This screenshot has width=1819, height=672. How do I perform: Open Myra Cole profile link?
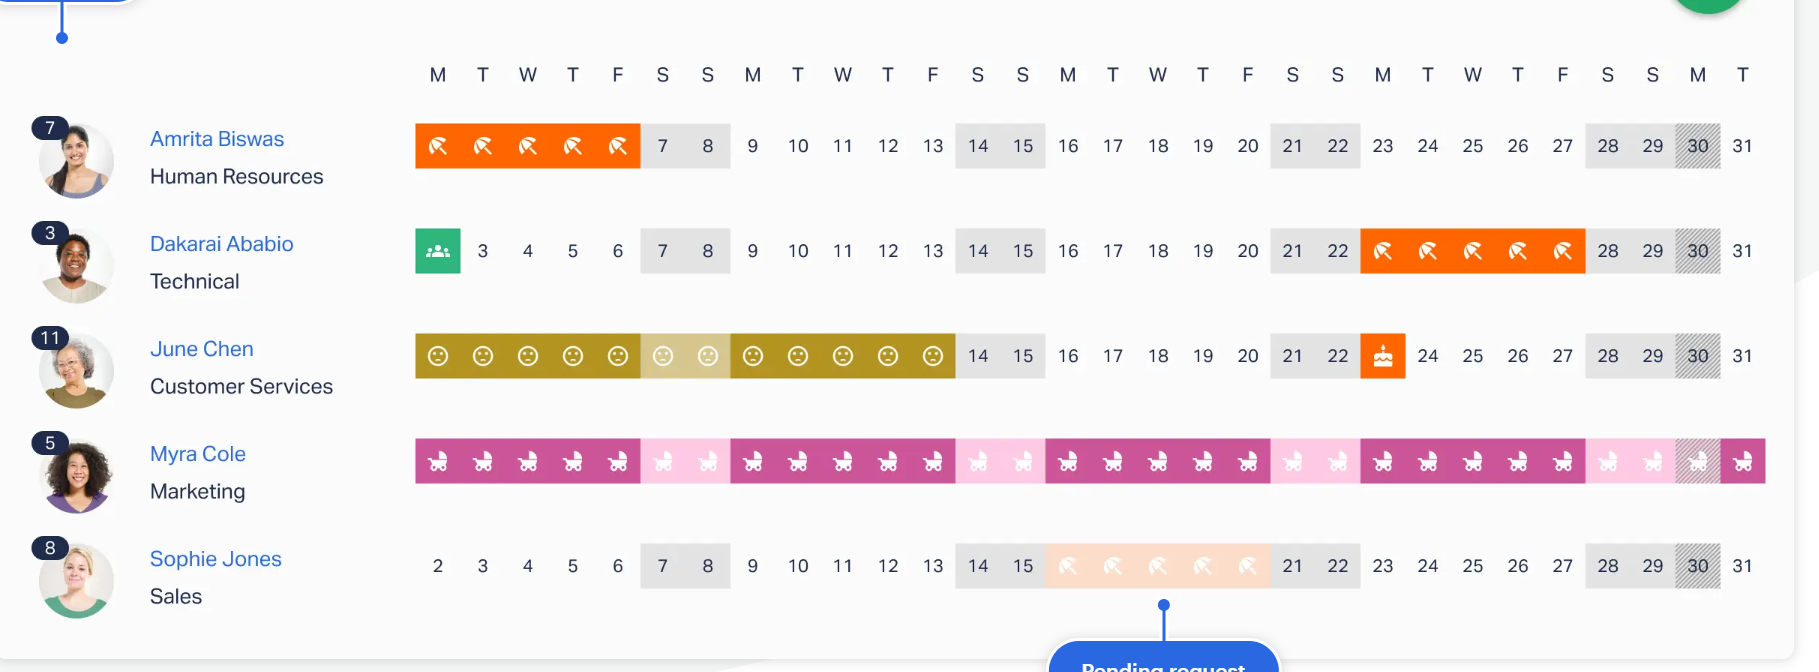198,454
